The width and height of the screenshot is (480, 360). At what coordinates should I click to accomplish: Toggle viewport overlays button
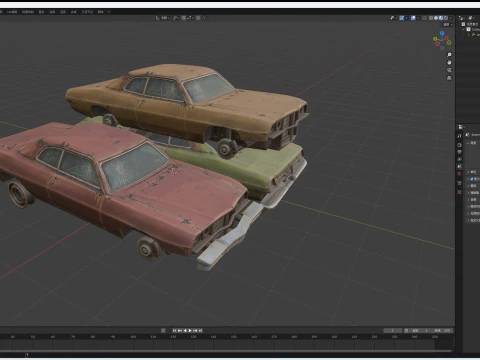click(x=413, y=18)
